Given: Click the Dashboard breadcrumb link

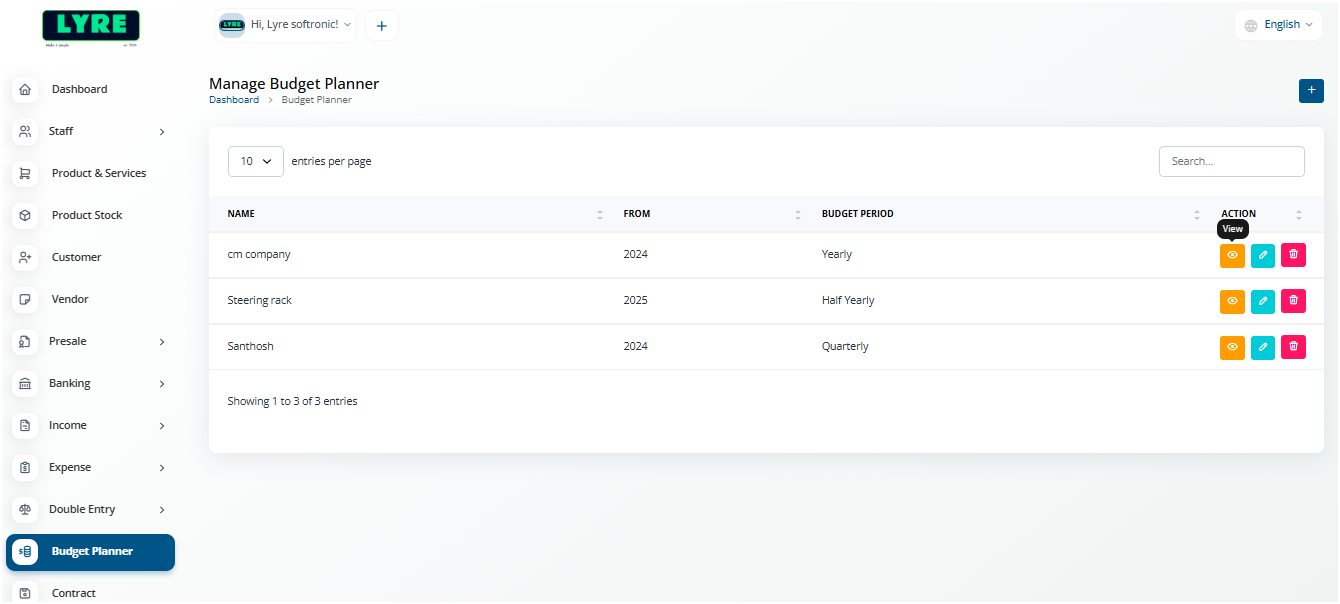Looking at the screenshot, I should [x=234, y=100].
